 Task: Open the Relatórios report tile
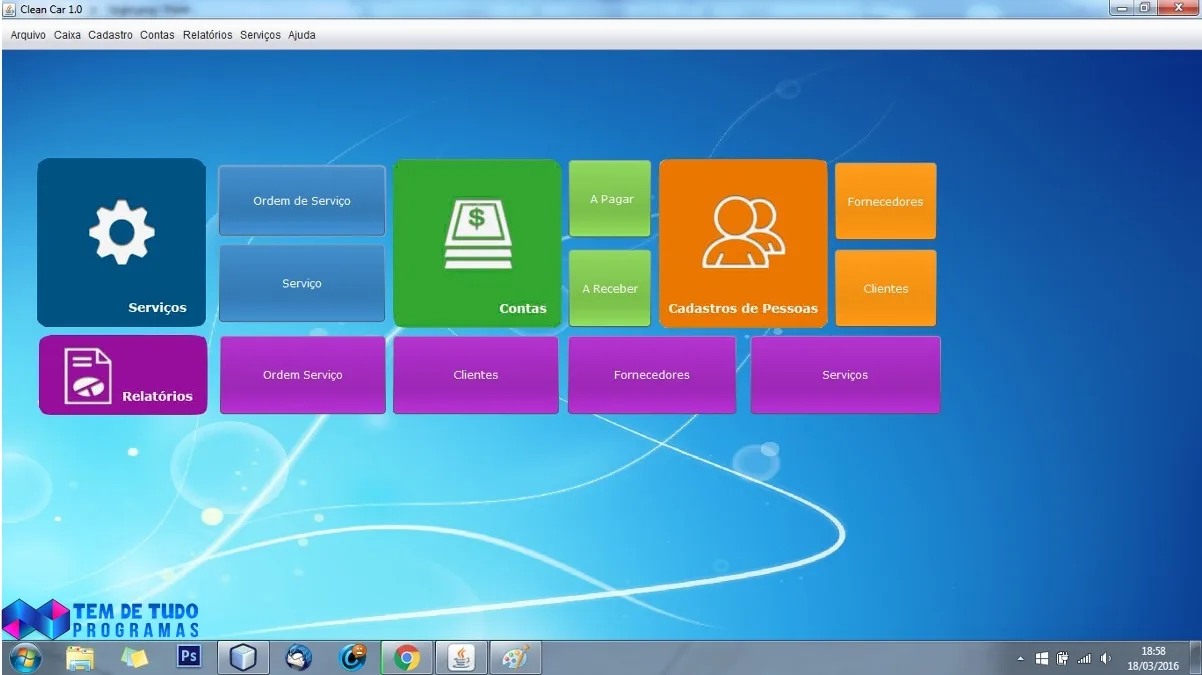[123, 375]
